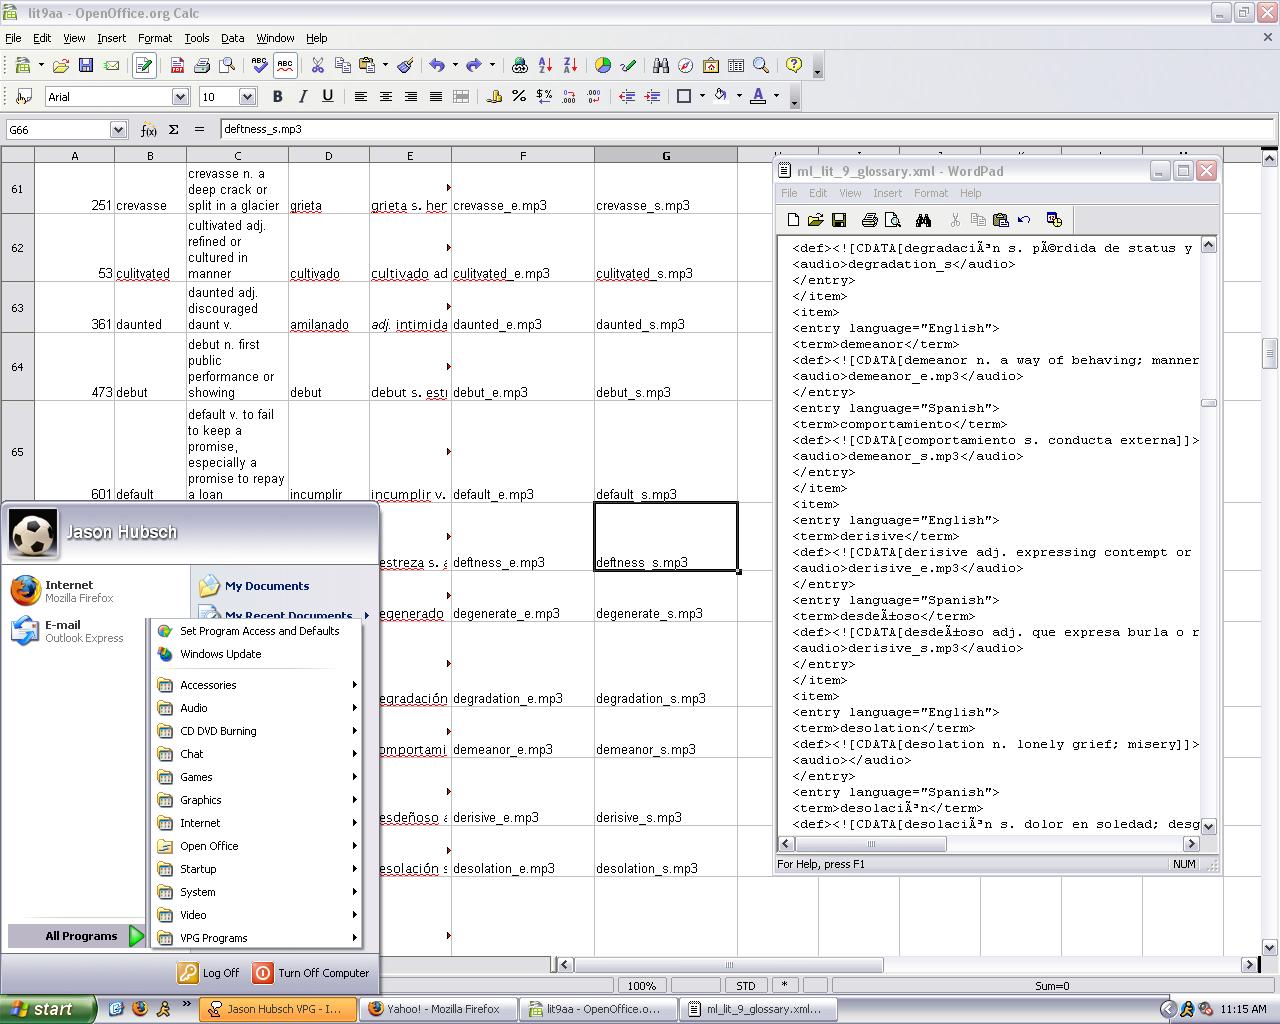Open the Data menu in Calc
The height and width of the screenshot is (1024, 1280).
(232, 38)
